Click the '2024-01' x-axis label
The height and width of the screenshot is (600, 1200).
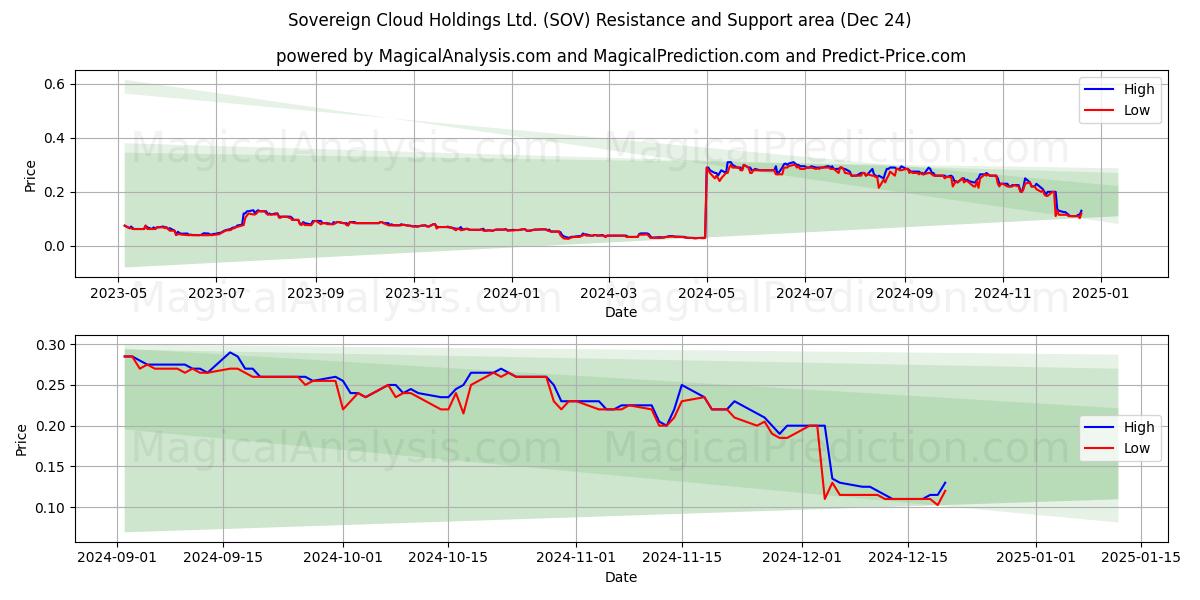512,293
